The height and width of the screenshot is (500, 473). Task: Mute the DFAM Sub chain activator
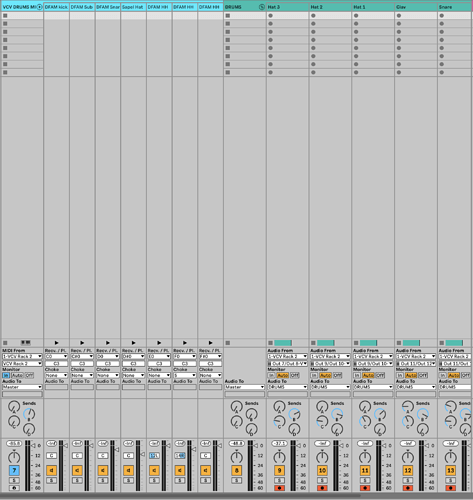tap(77, 471)
